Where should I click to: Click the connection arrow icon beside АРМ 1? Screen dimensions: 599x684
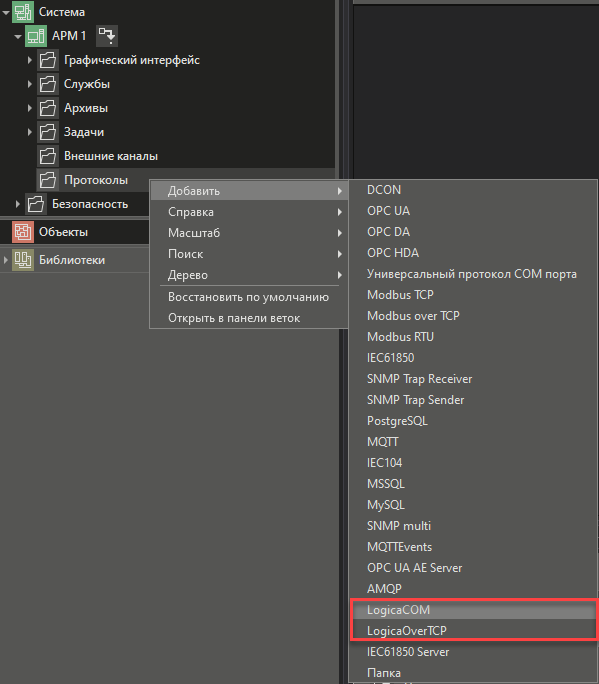click(x=107, y=35)
